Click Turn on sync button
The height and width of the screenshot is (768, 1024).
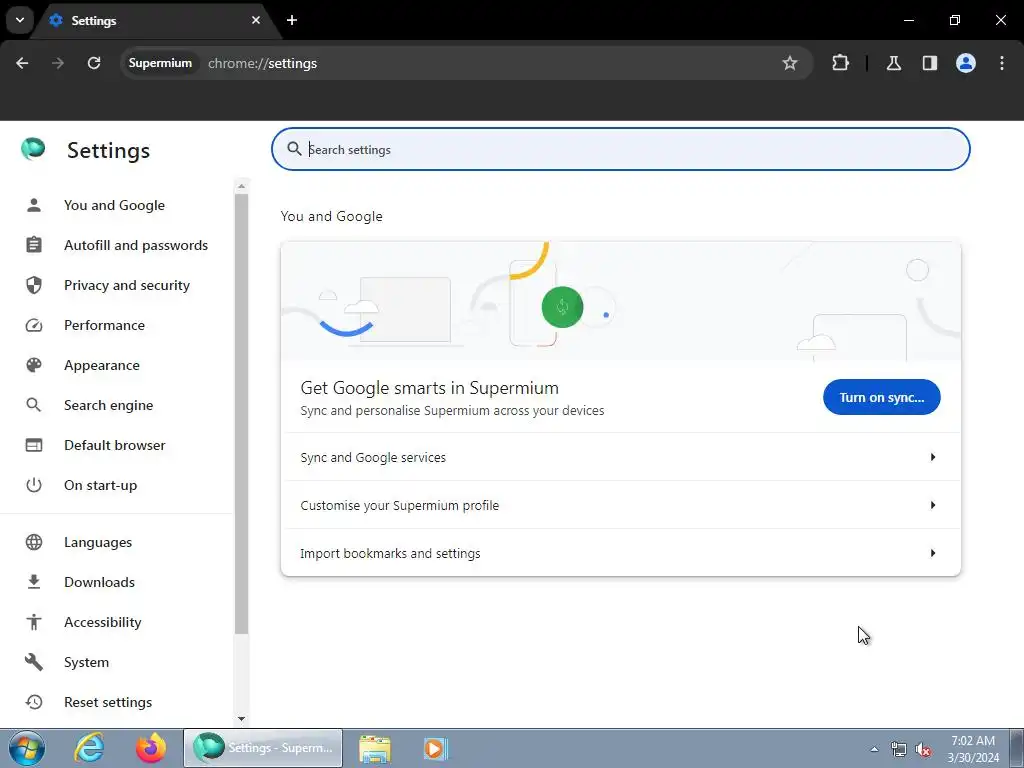coord(882,397)
